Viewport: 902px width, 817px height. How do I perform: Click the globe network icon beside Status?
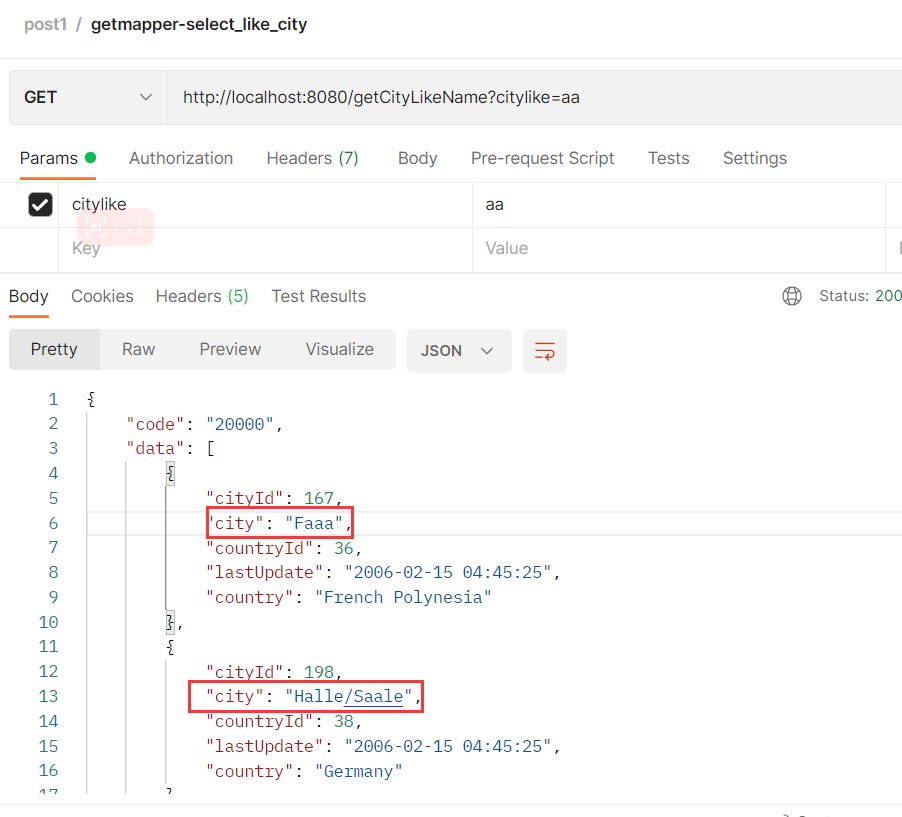point(792,296)
